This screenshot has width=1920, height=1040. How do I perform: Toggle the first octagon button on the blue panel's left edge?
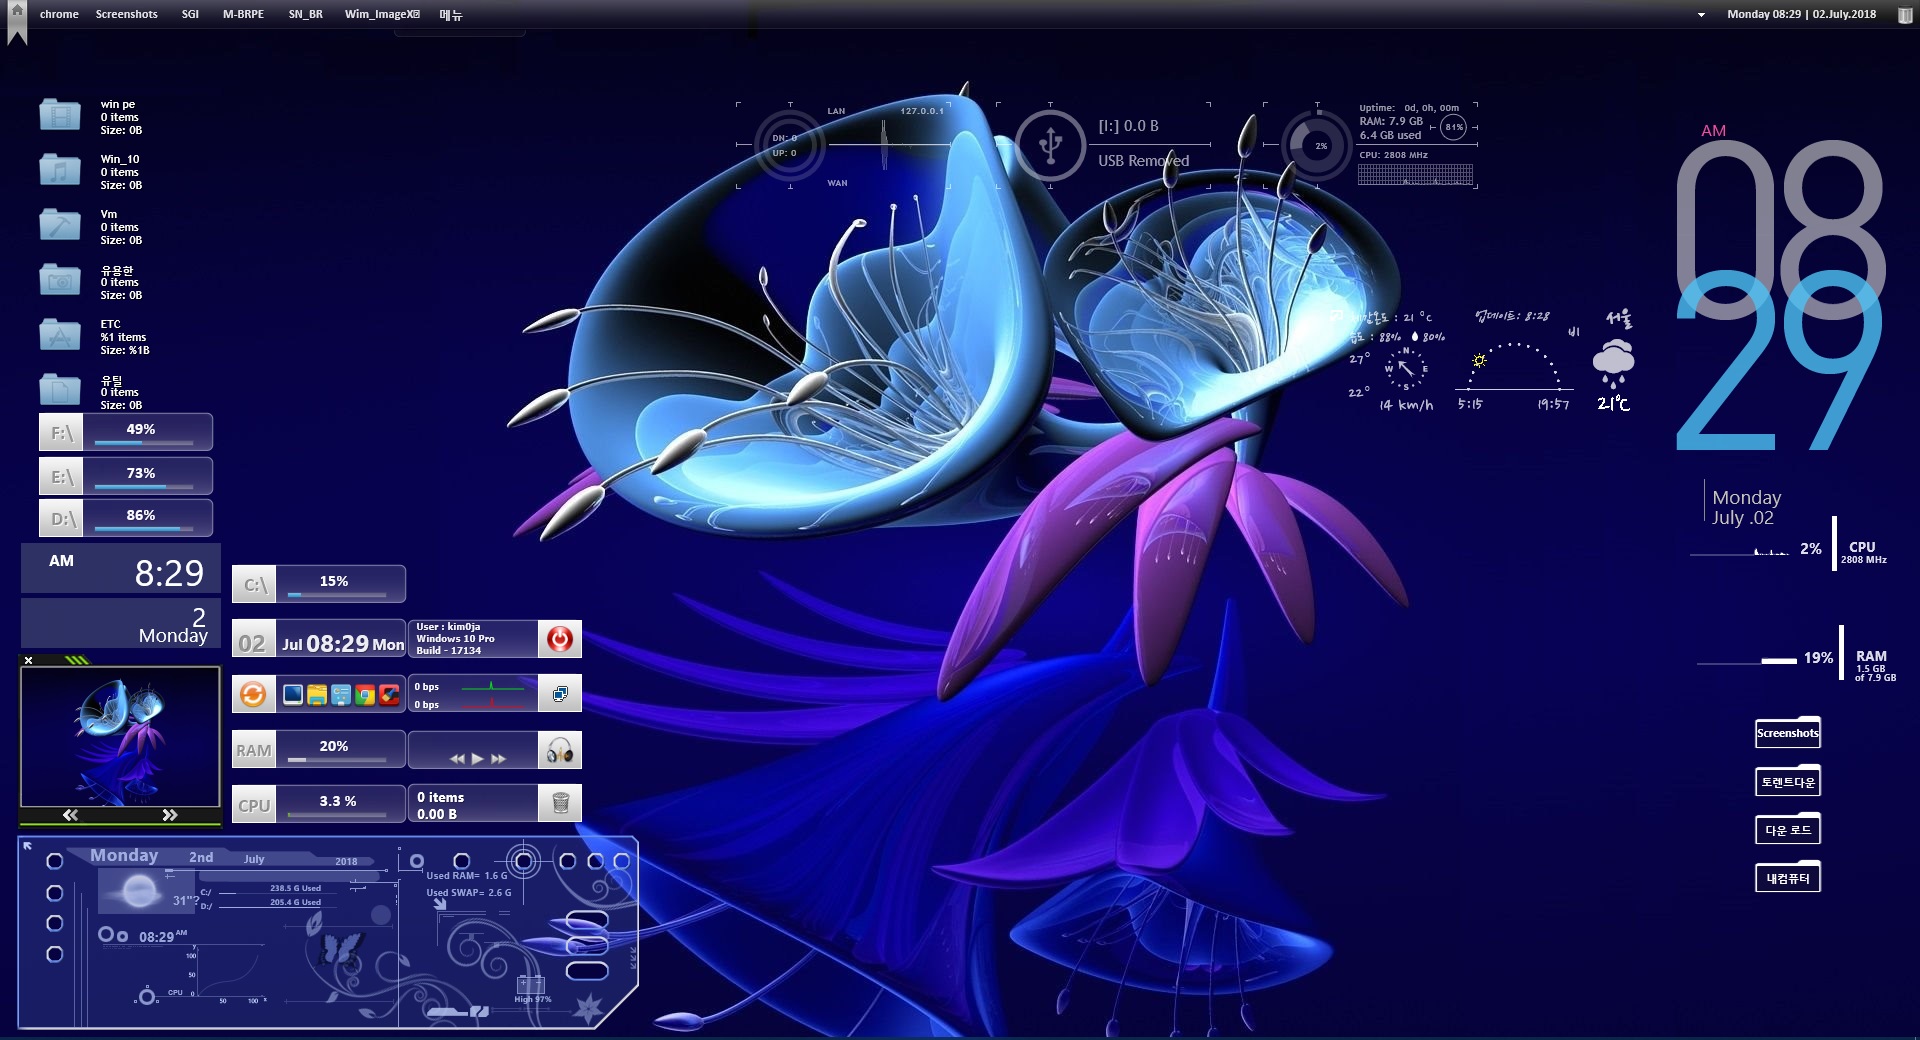tap(55, 861)
